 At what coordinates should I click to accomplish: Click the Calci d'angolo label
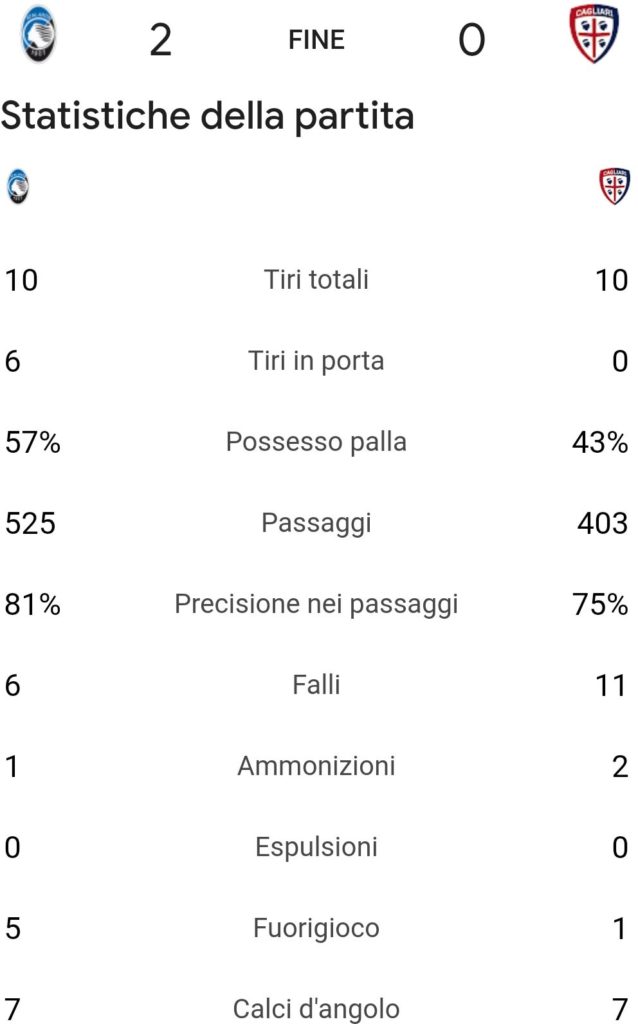click(316, 1009)
